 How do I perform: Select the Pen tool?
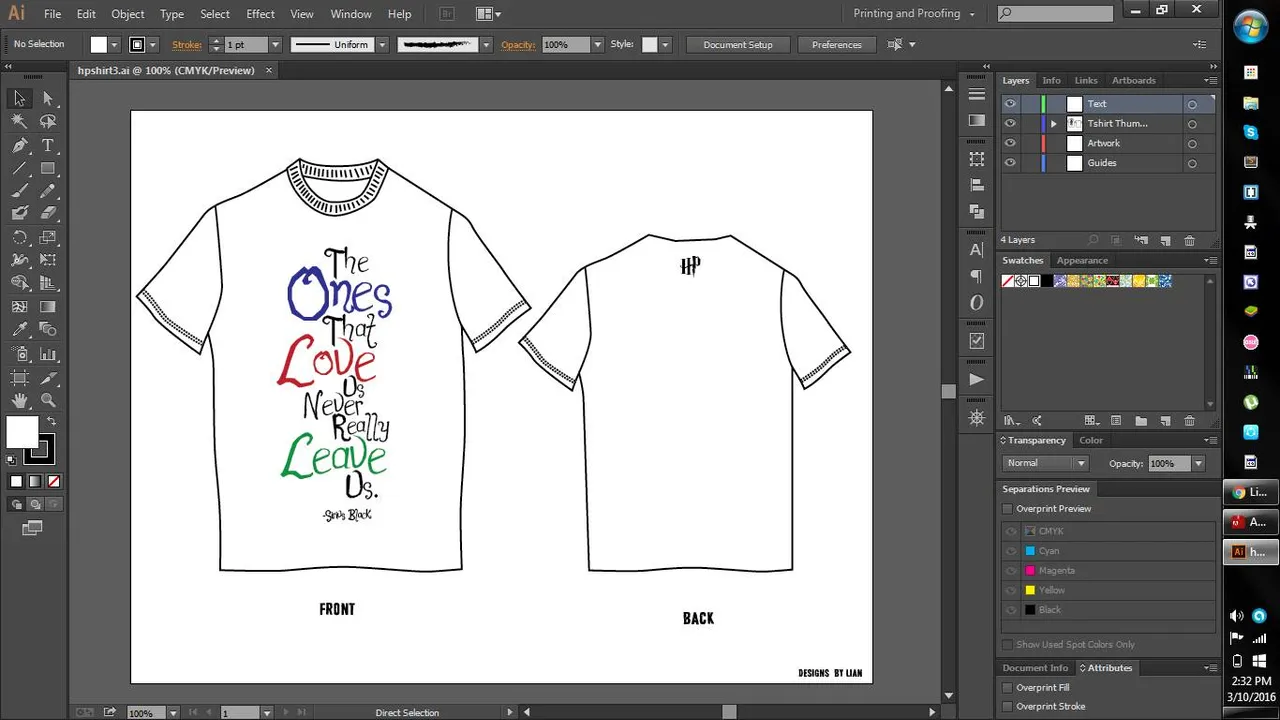point(19,145)
